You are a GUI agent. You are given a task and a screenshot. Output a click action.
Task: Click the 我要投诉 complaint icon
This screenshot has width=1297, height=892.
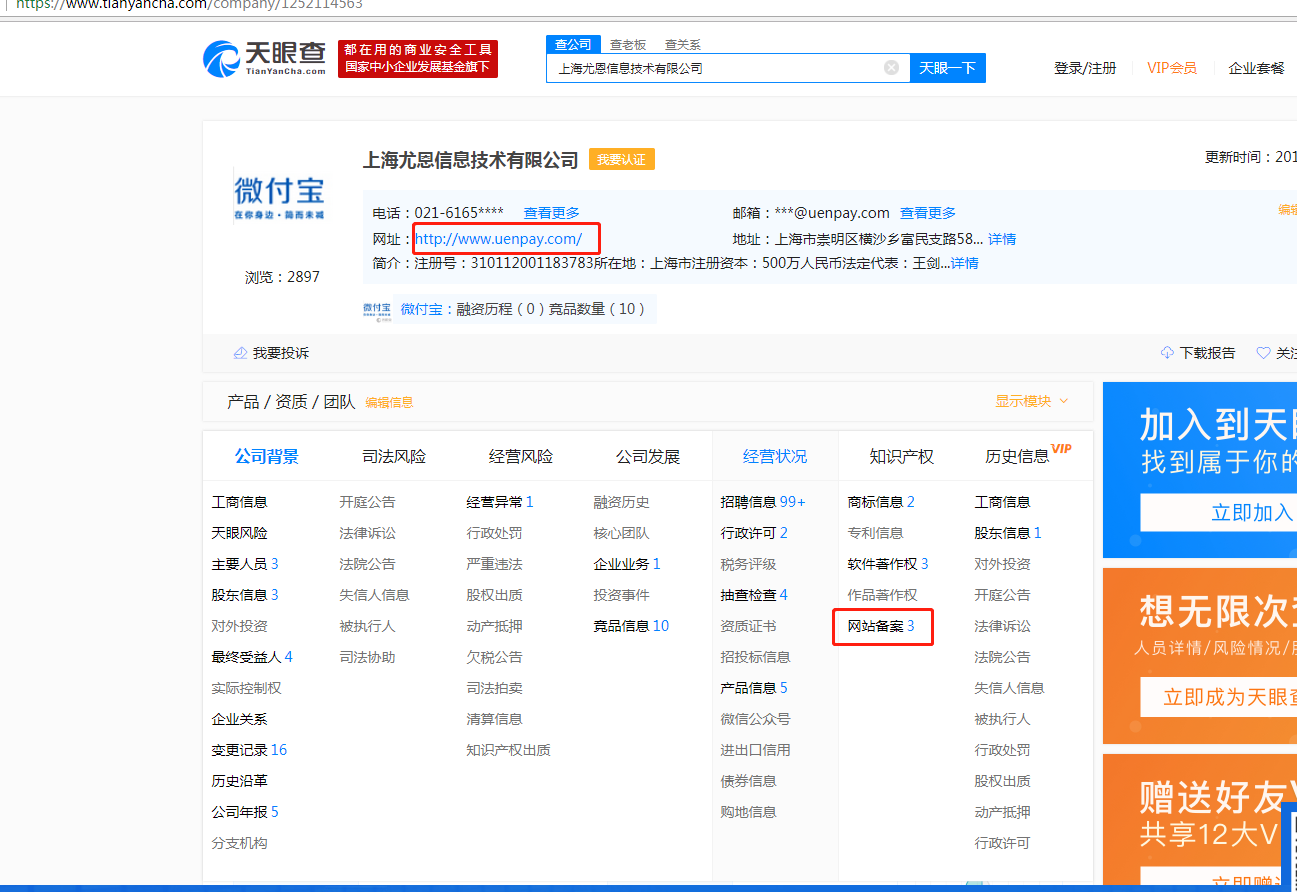240,353
